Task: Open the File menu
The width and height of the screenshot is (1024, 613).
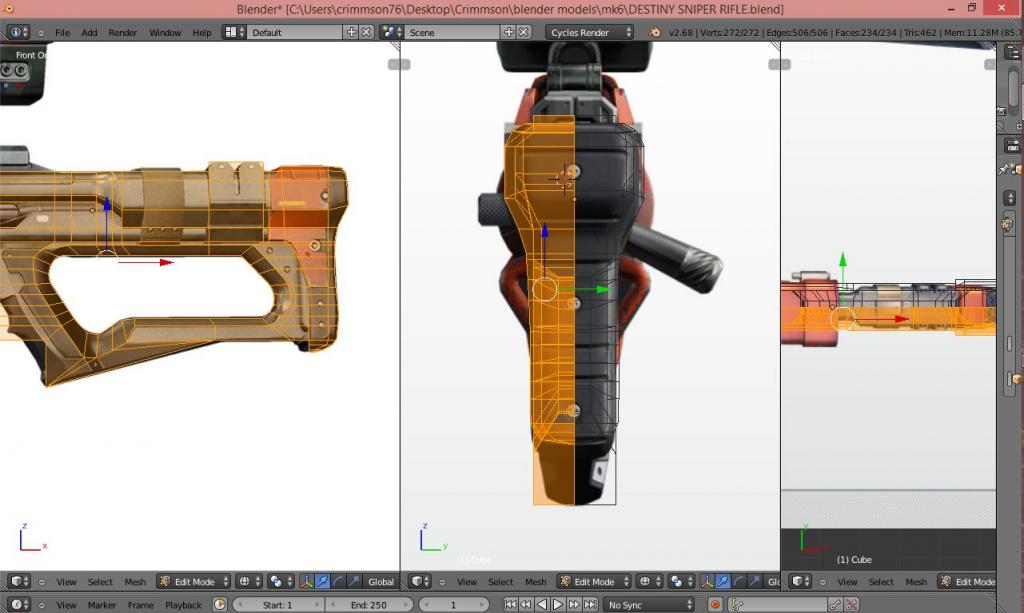Action: click(63, 33)
